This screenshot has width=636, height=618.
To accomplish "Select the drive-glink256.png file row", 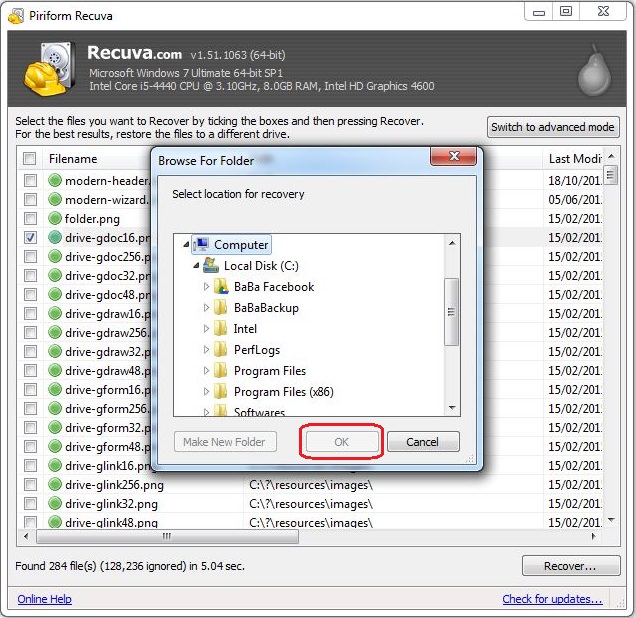I will [x=311, y=484].
